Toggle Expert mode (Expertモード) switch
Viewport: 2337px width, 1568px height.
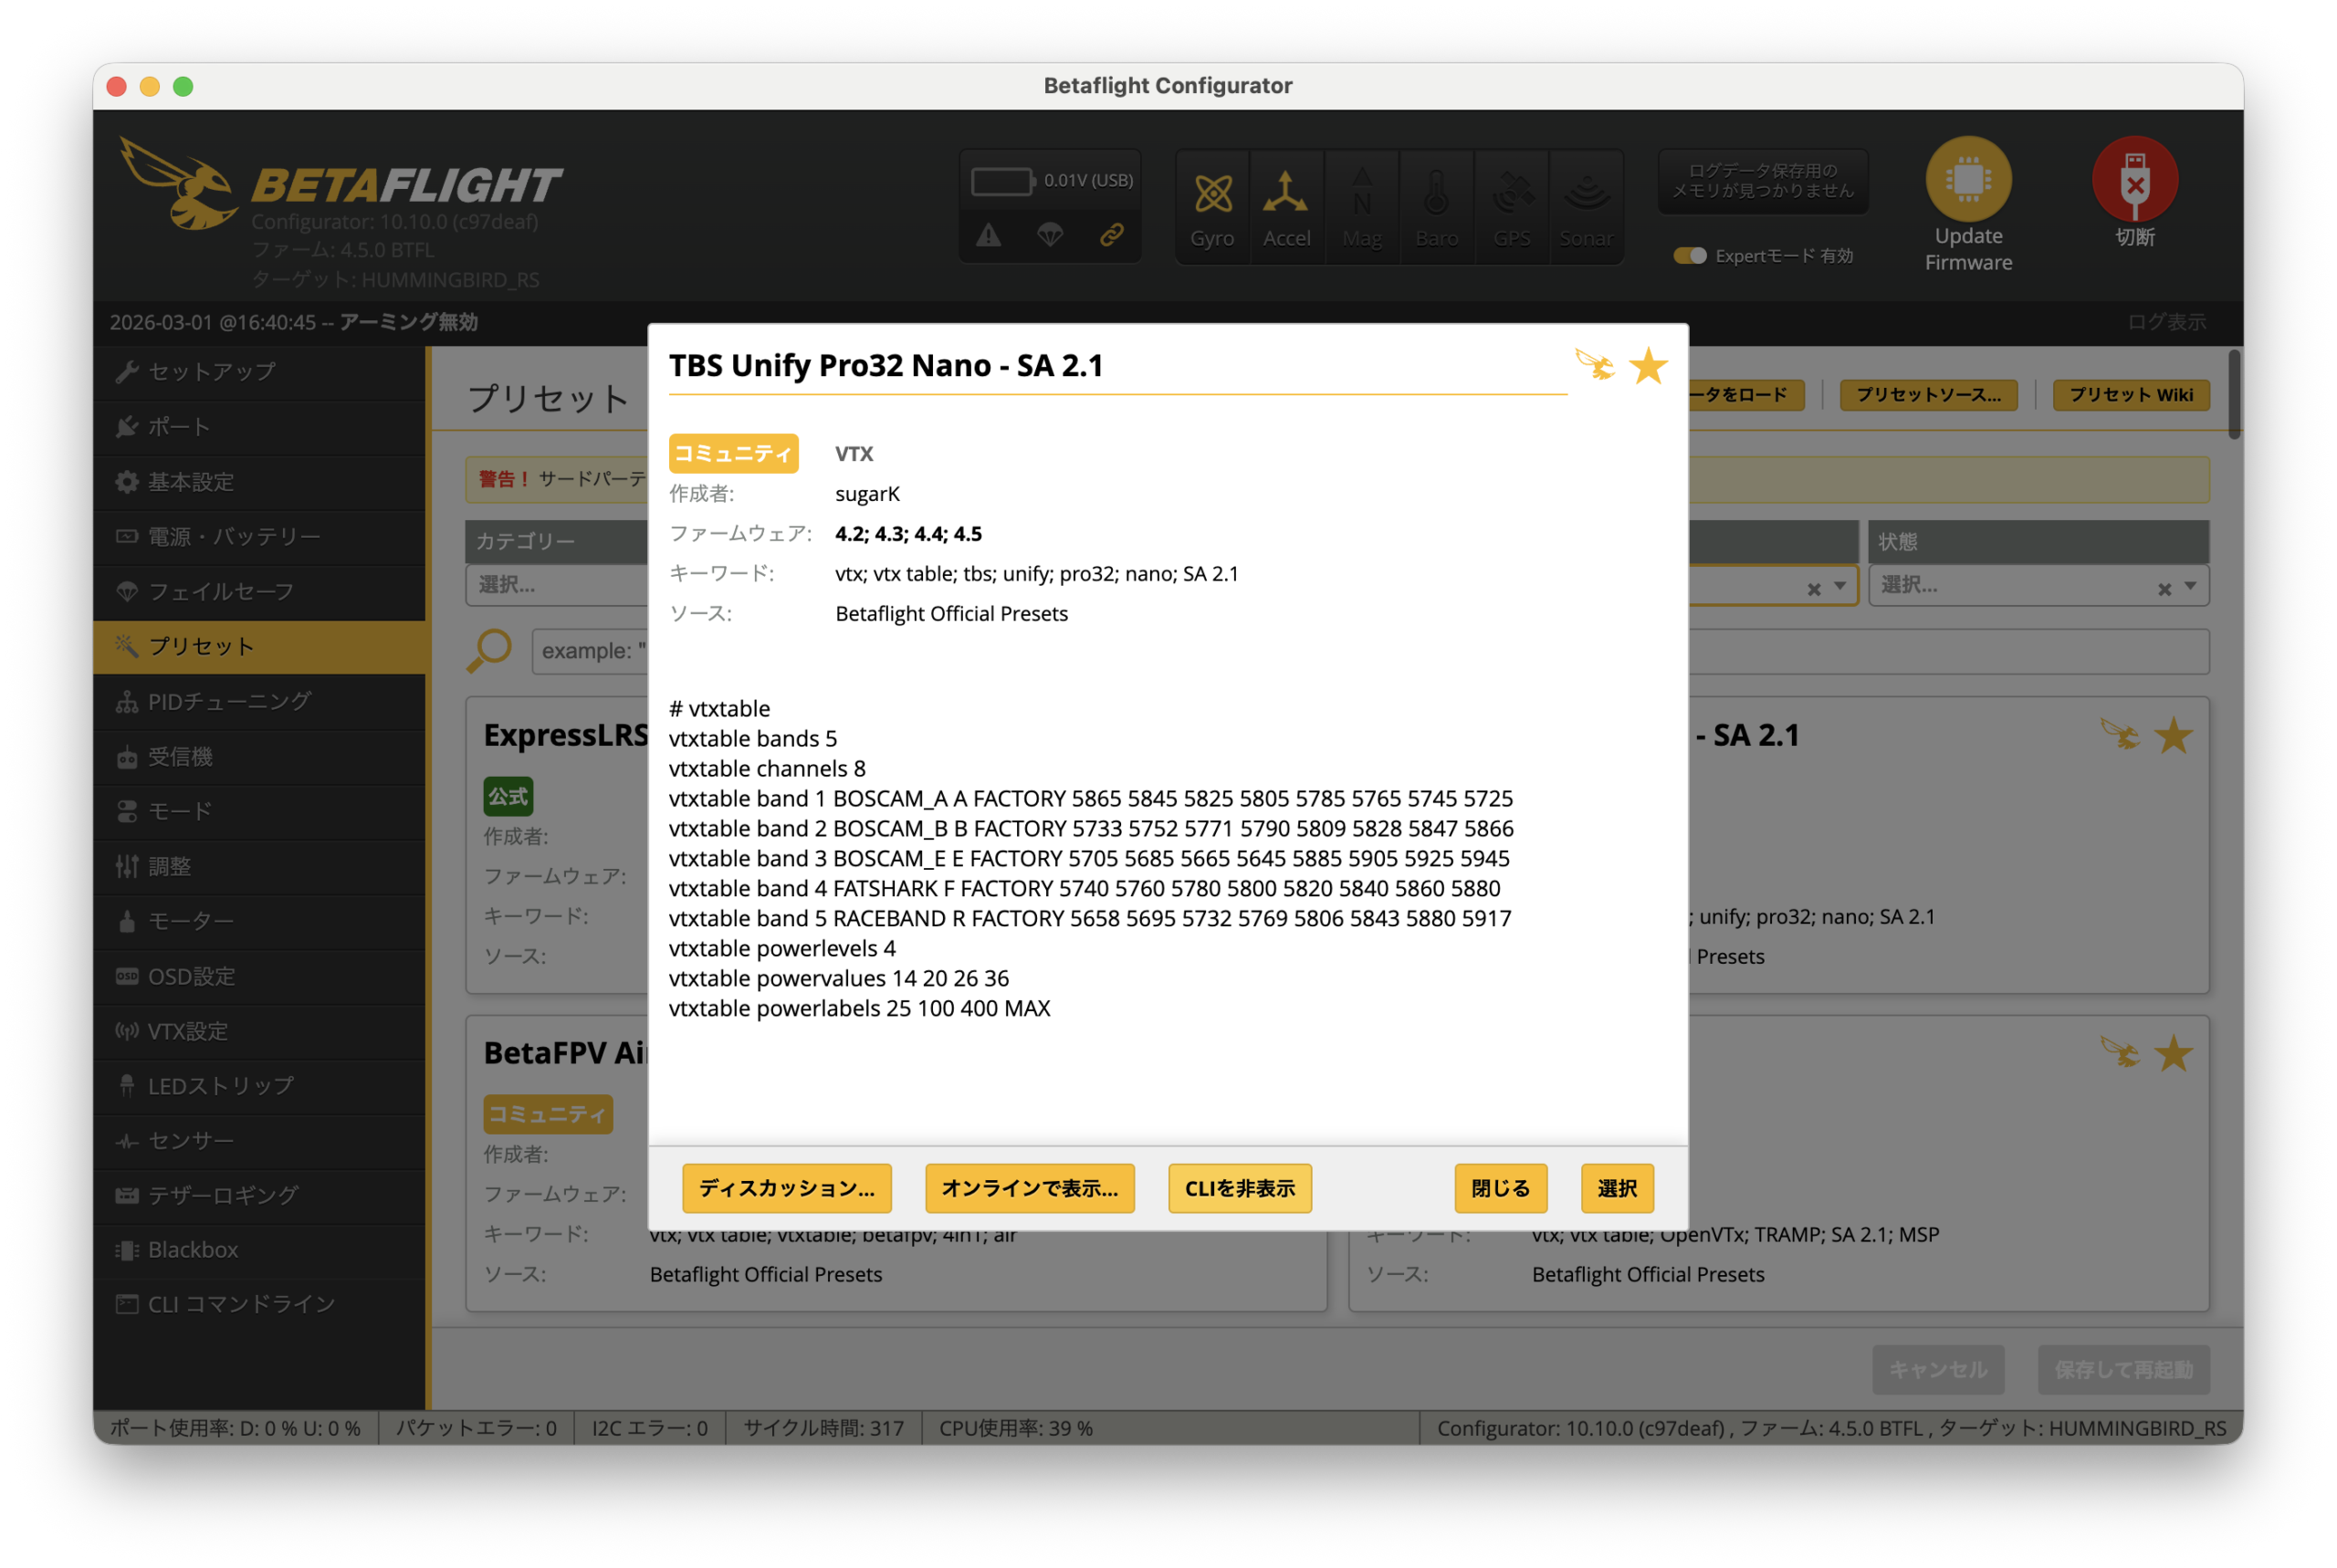point(1690,256)
